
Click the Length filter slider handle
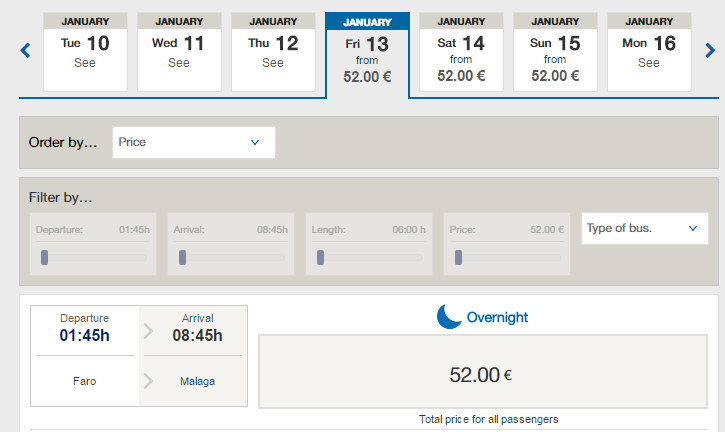pyautogui.click(x=320, y=258)
